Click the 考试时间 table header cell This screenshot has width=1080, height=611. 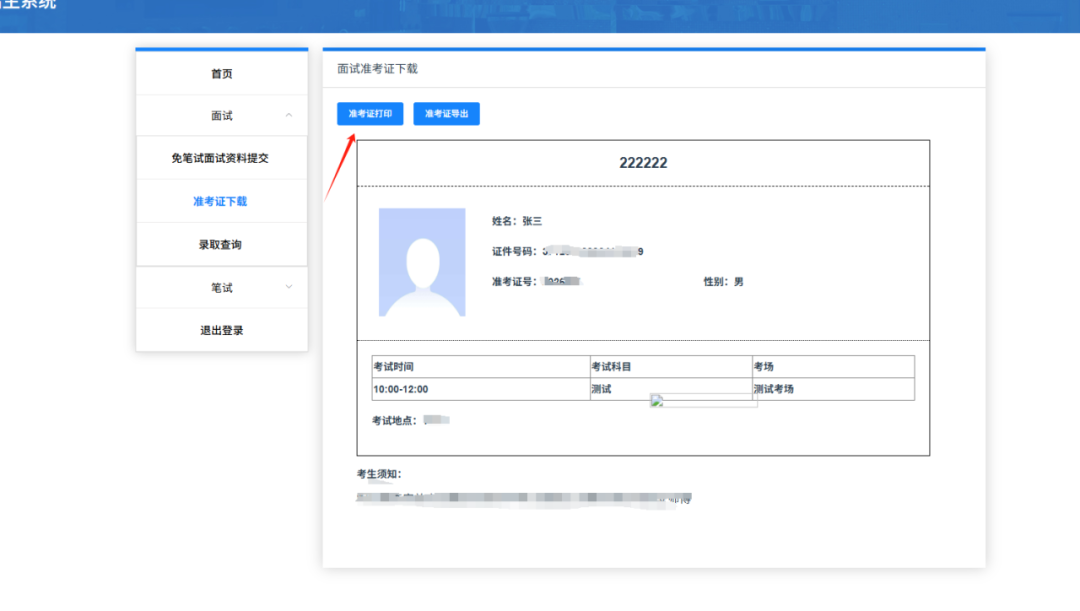tap(393, 367)
